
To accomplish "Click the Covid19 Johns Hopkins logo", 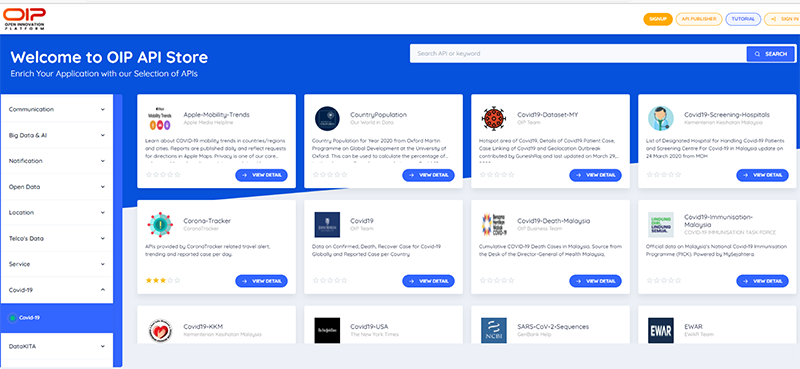I will (327, 225).
